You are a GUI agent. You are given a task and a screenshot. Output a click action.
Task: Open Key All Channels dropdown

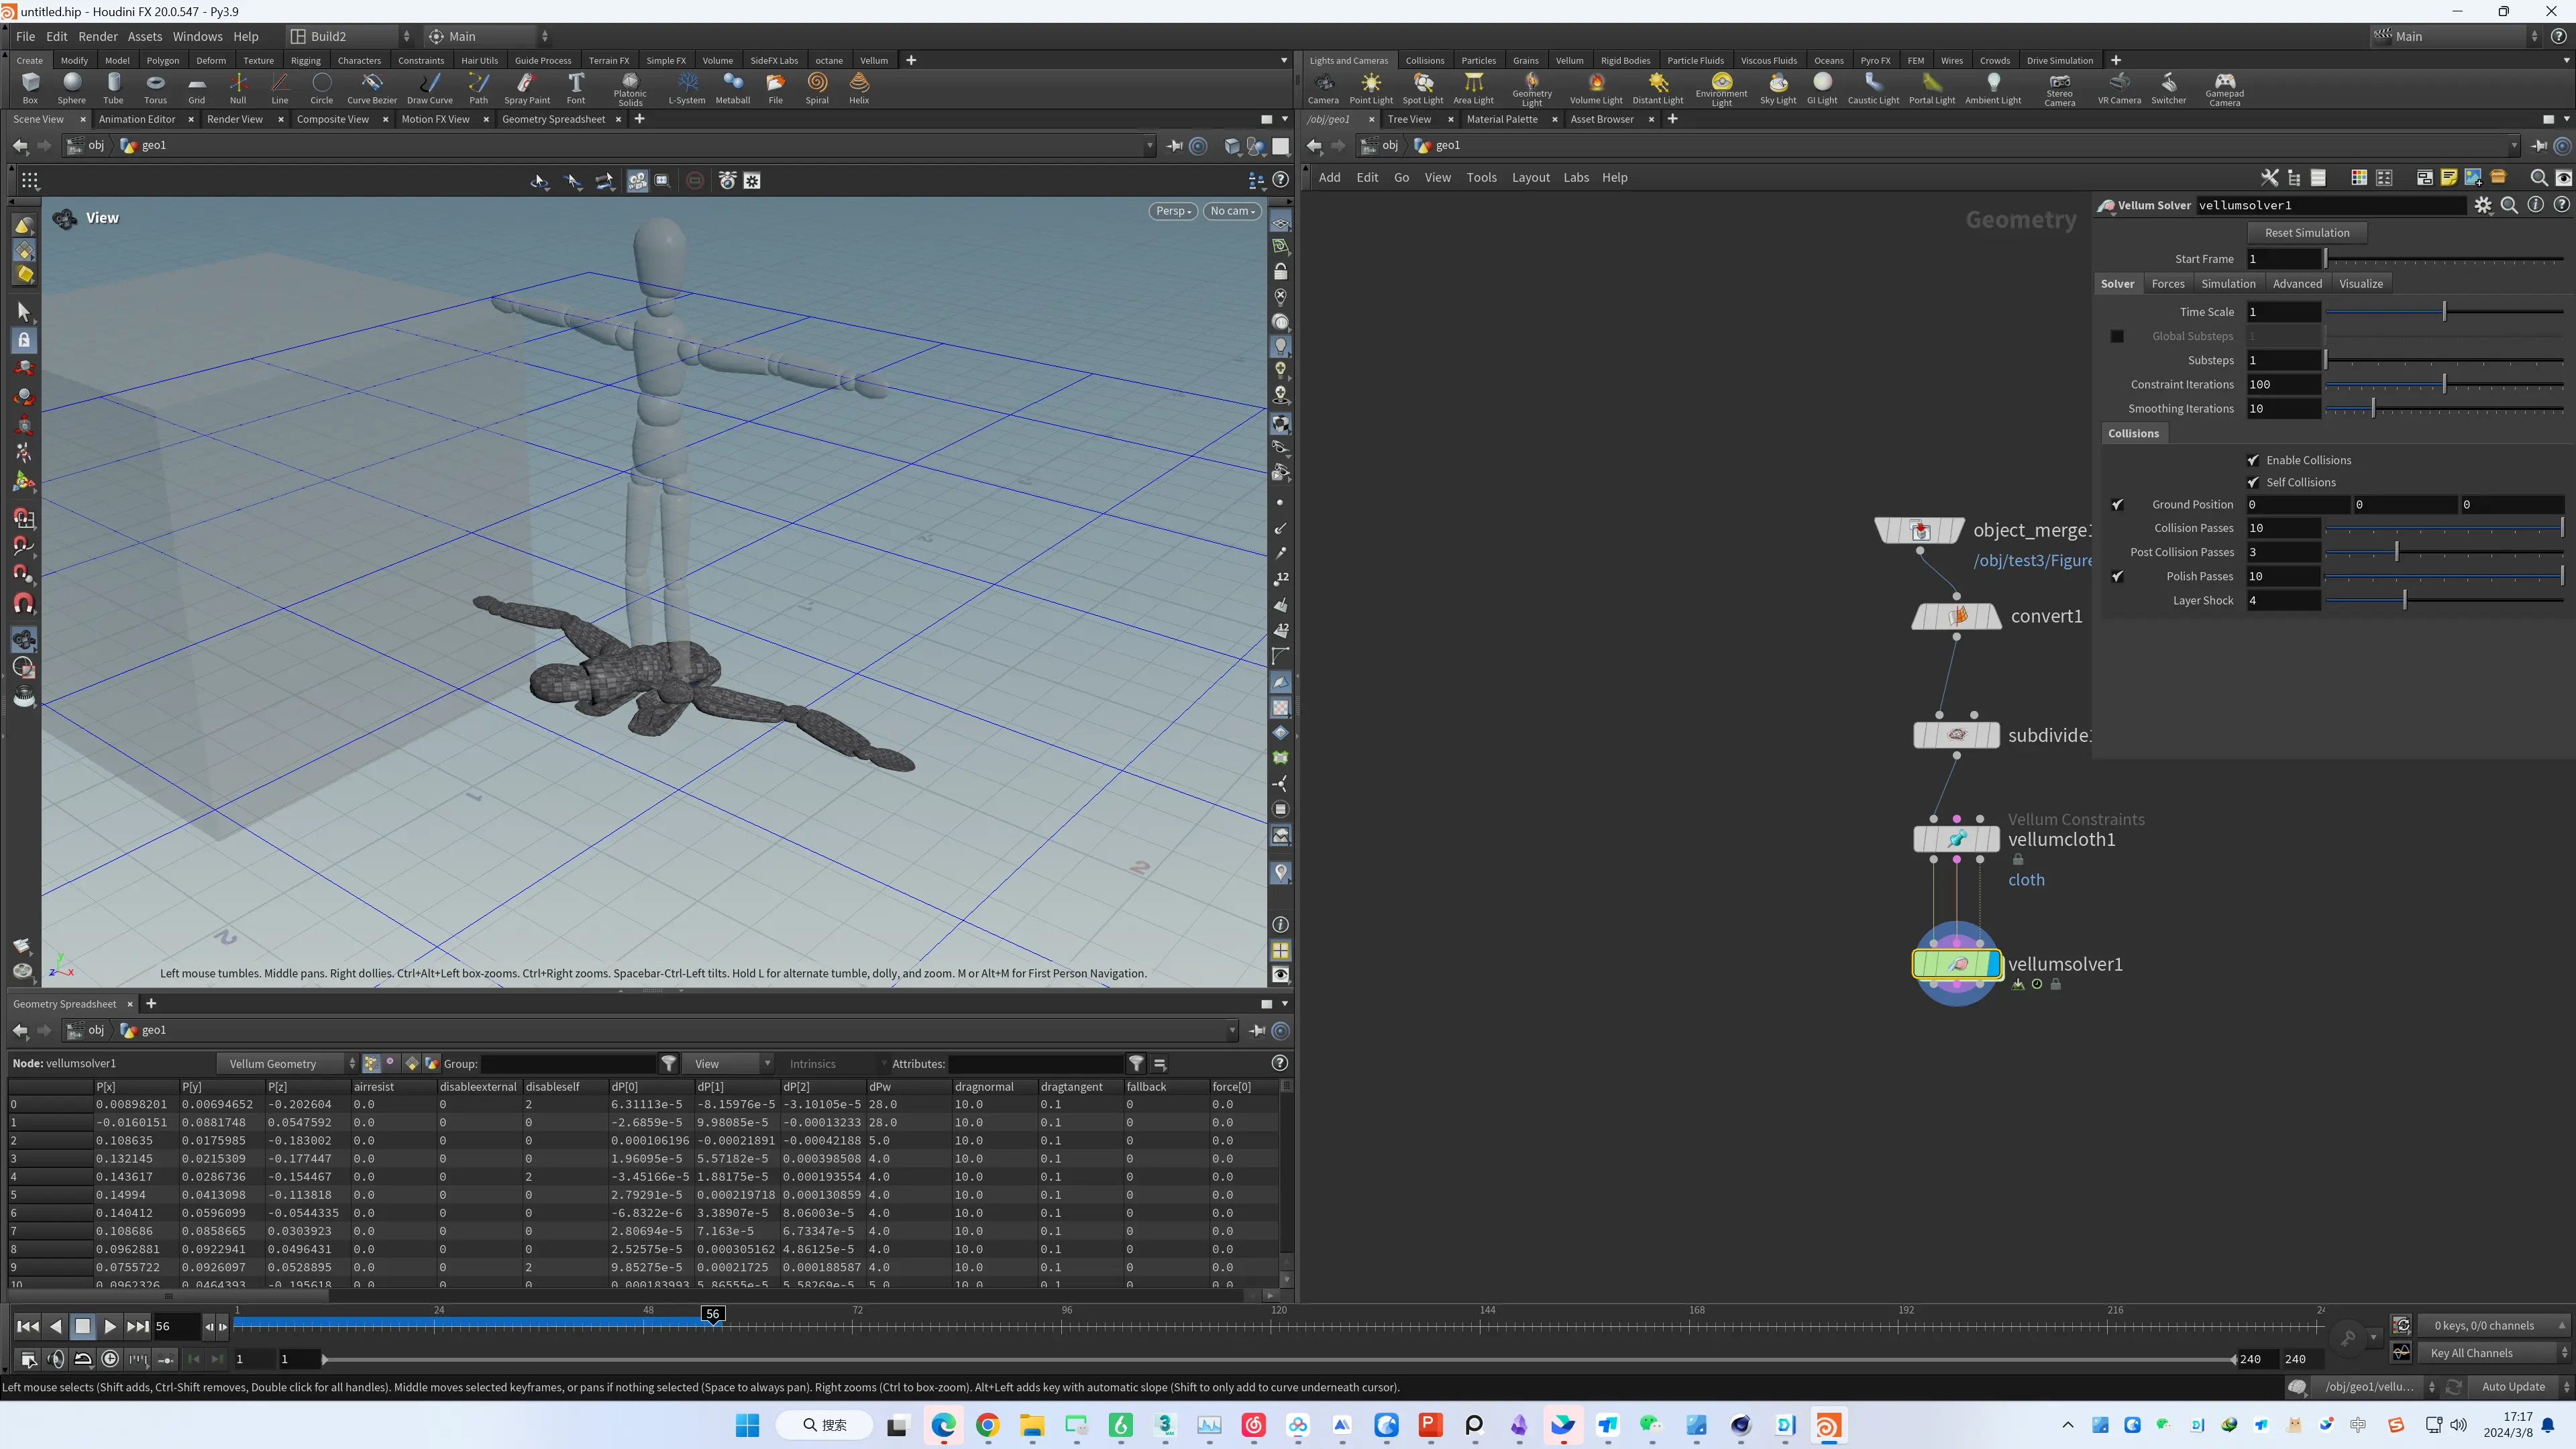[2493, 1353]
